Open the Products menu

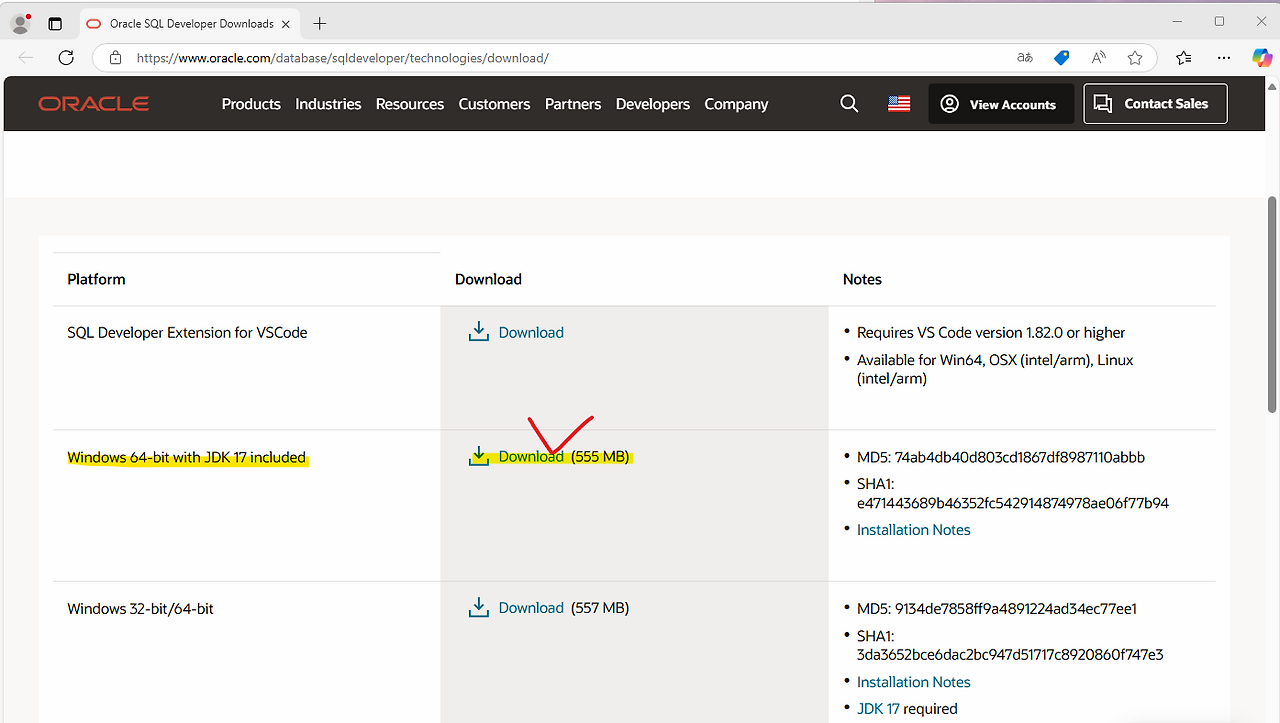click(x=251, y=104)
